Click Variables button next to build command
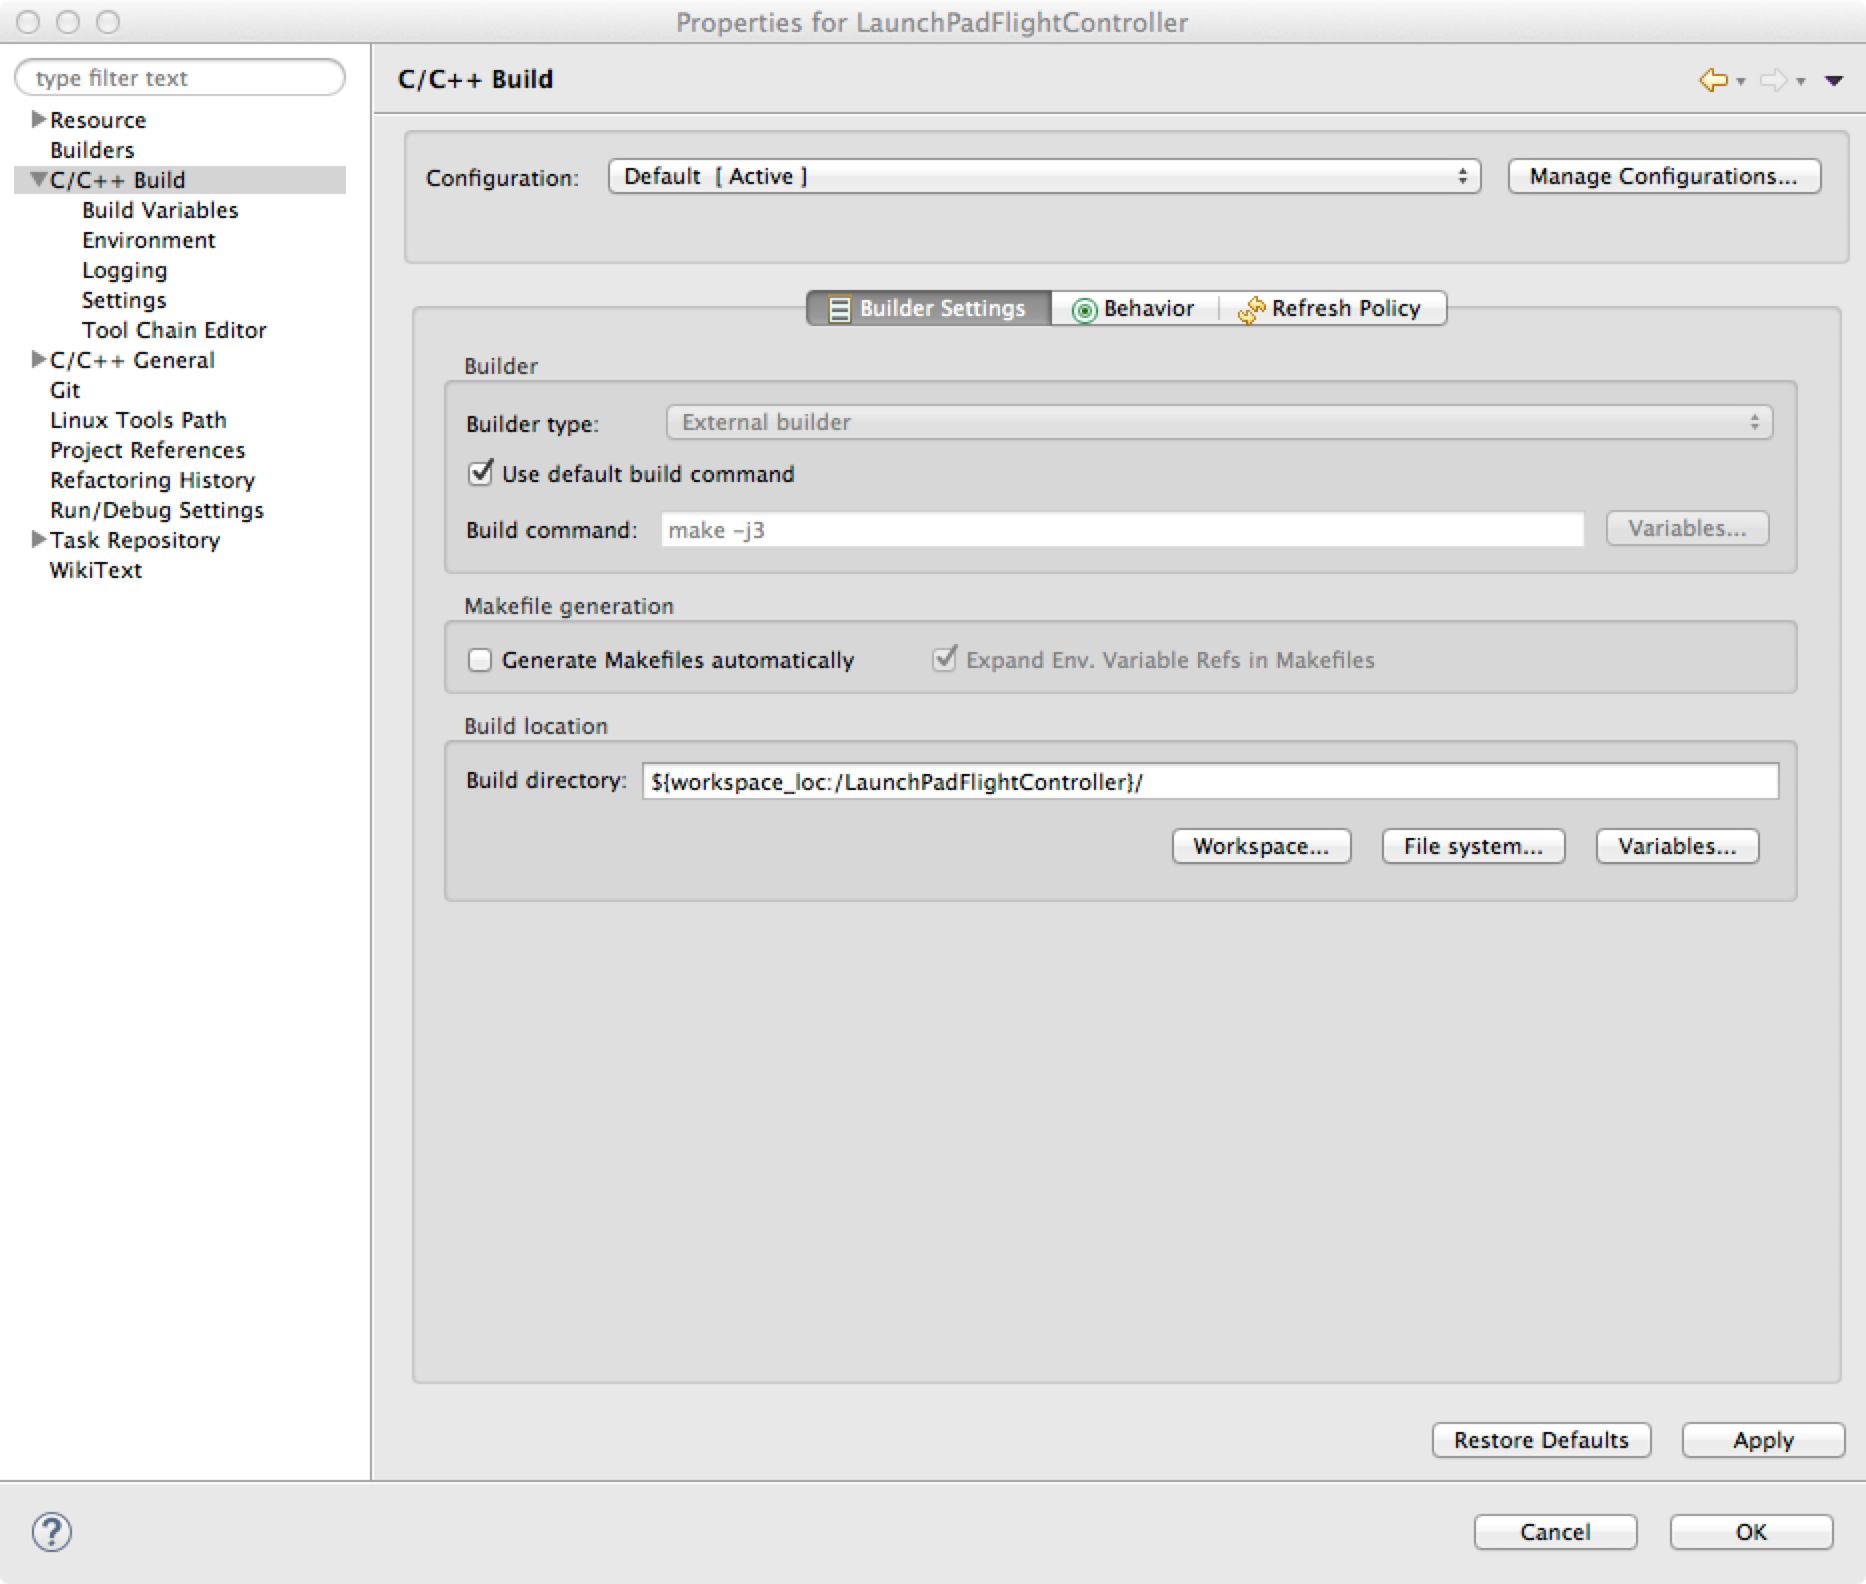Viewport: 1866px width, 1584px height. click(x=1687, y=528)
